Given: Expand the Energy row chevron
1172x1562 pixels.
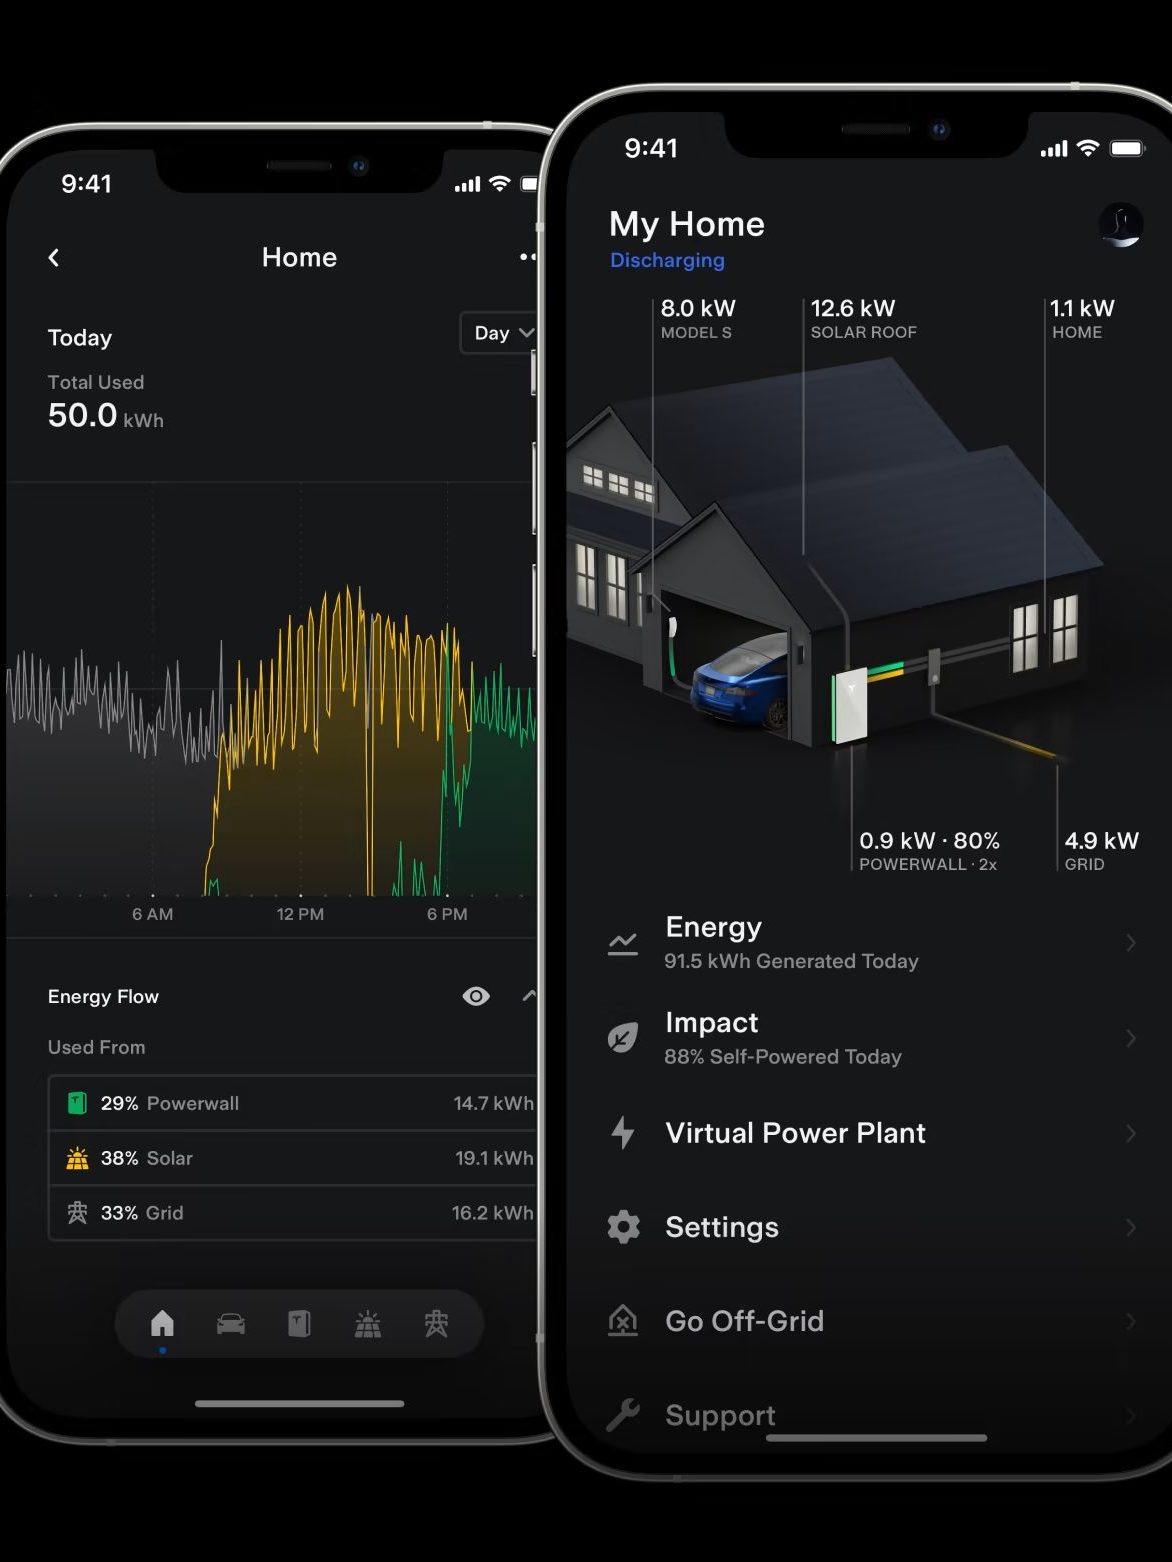Looking at the screenshot, I should point(1131,943).
